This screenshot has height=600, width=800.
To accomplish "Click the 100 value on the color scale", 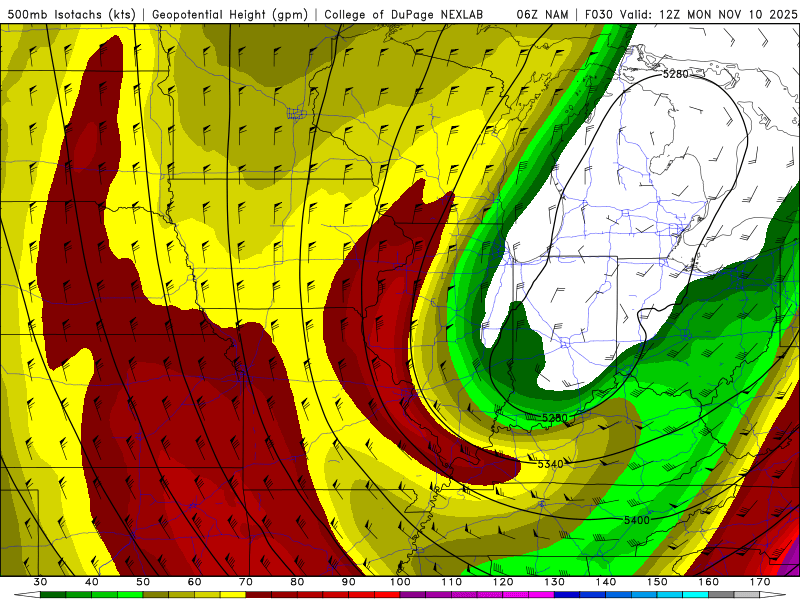I will (x=400, y=582).
